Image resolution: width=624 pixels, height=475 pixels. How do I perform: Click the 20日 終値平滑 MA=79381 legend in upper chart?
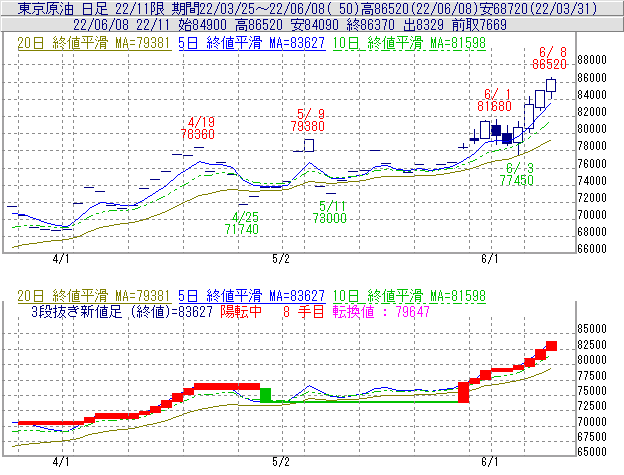[x=94, y=43]
